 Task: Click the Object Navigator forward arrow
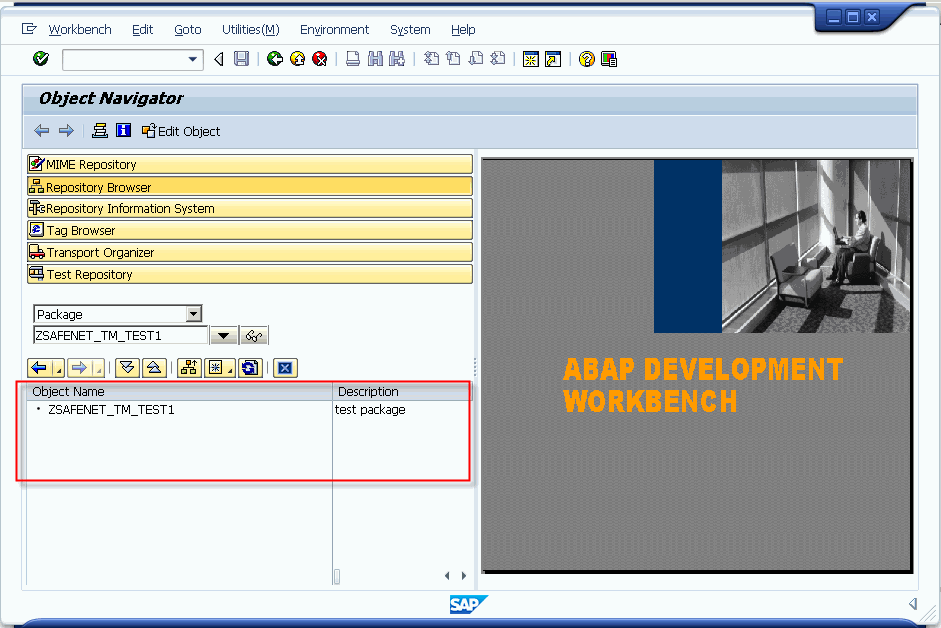pos(66,131)
